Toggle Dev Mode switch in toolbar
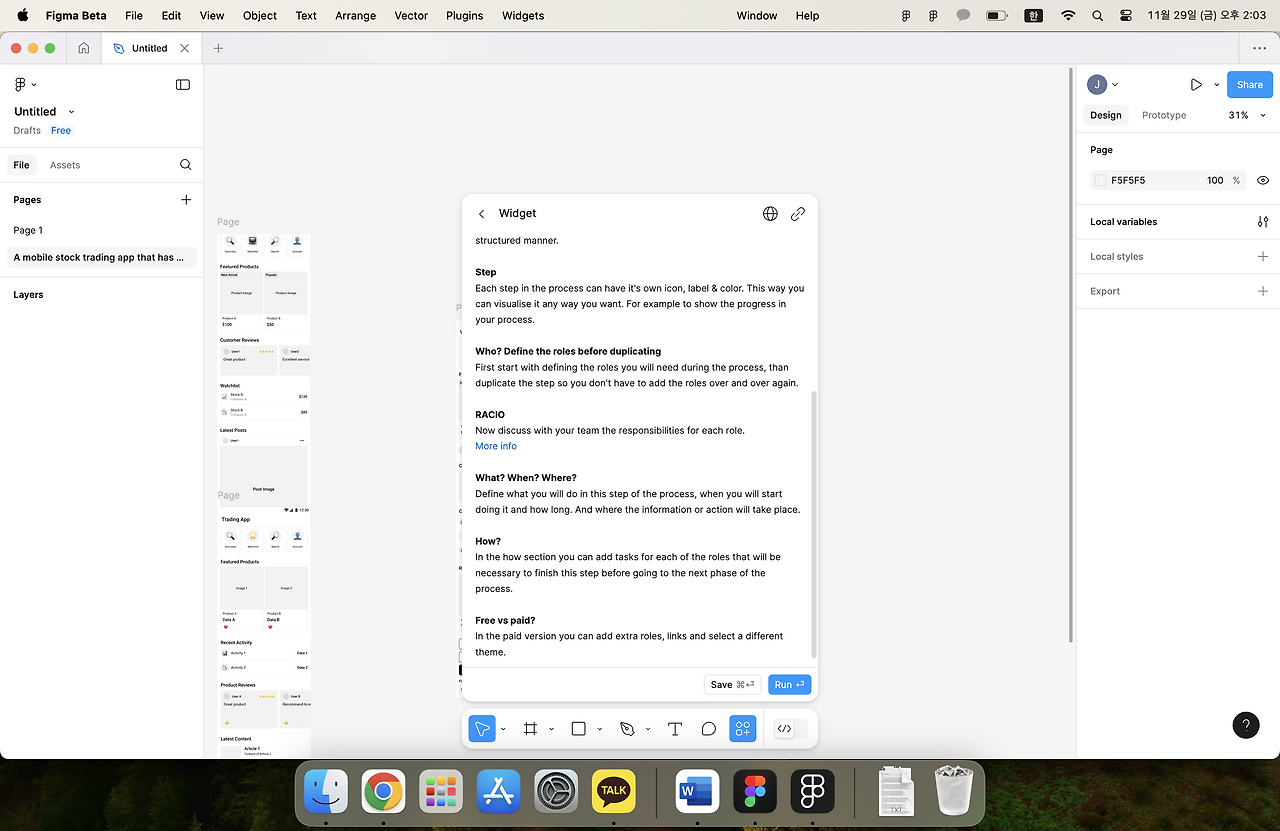Screen dimensions: 1280x831 791,729
